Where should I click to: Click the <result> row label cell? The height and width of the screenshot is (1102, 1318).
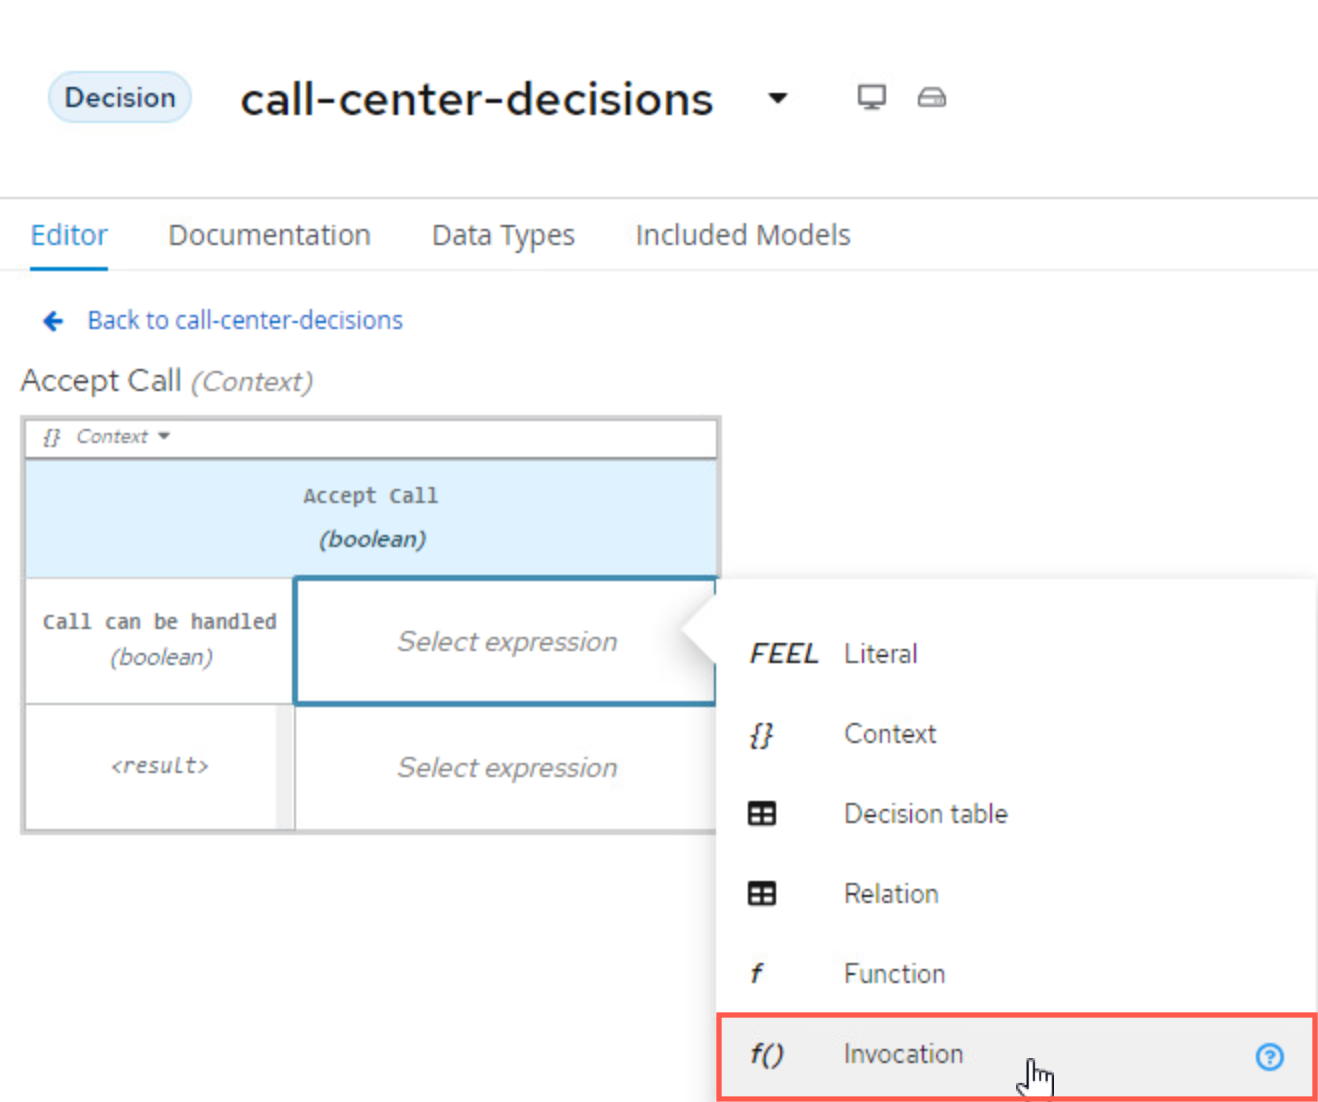pos(160,767)
